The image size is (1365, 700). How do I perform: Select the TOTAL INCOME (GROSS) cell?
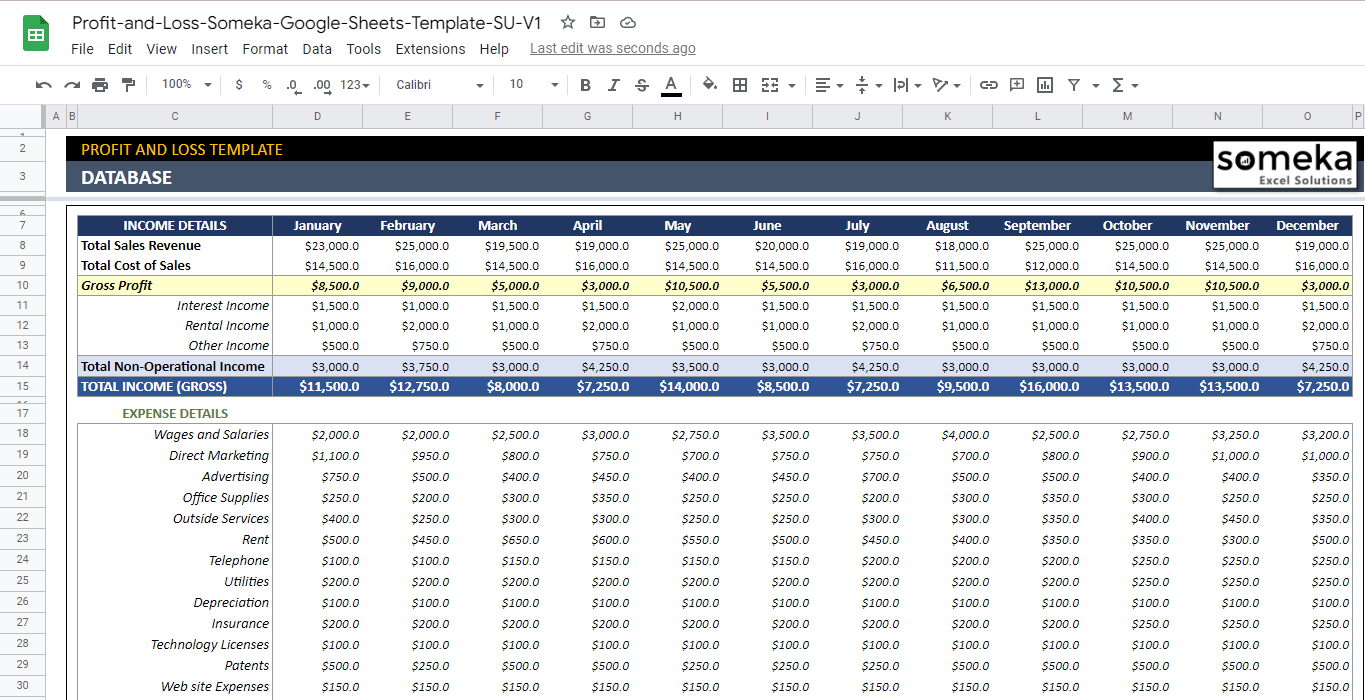coord(175,386)
